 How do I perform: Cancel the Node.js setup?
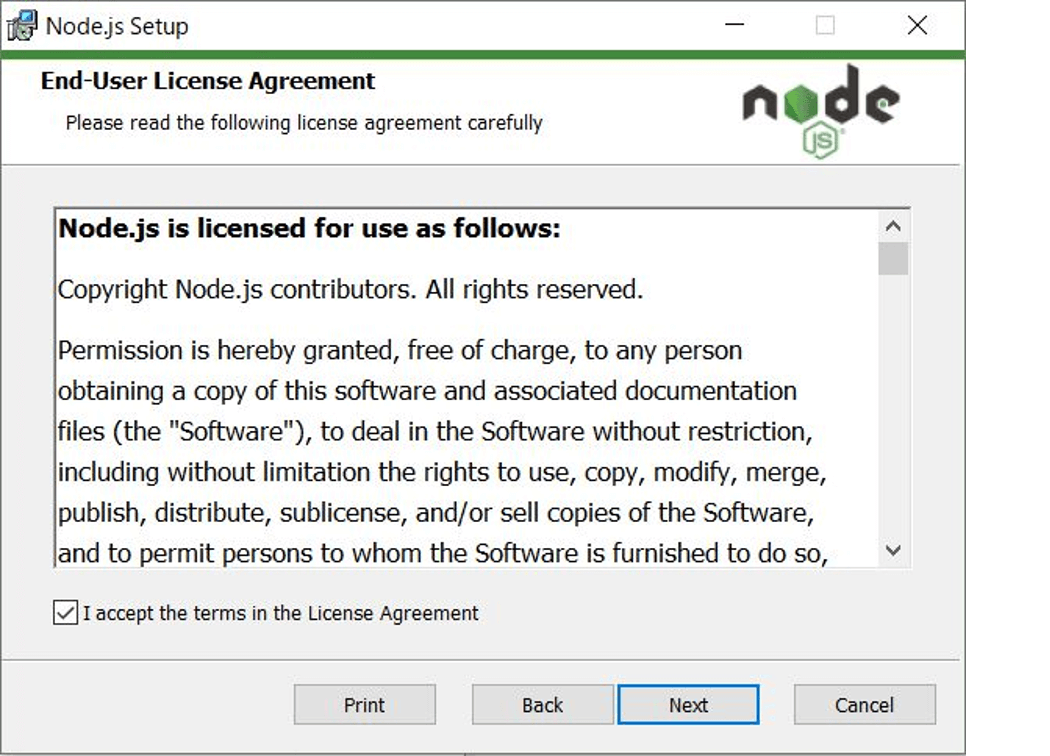coord(865,704)
